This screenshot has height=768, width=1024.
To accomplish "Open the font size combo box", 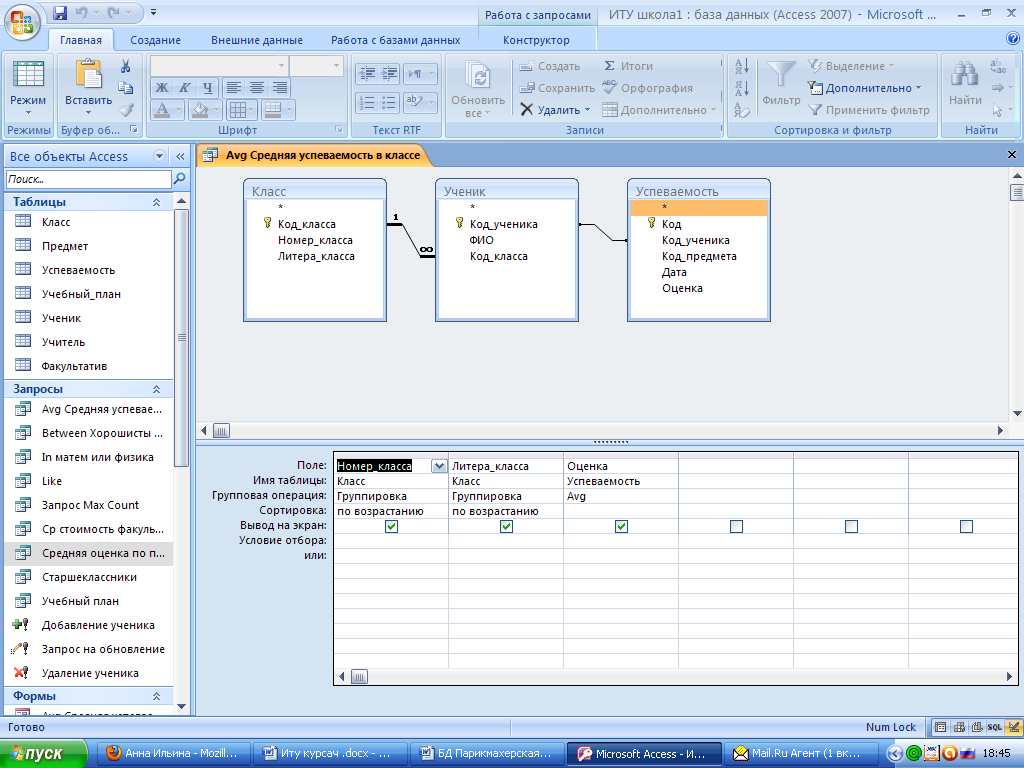I will (x=316, y=65).
